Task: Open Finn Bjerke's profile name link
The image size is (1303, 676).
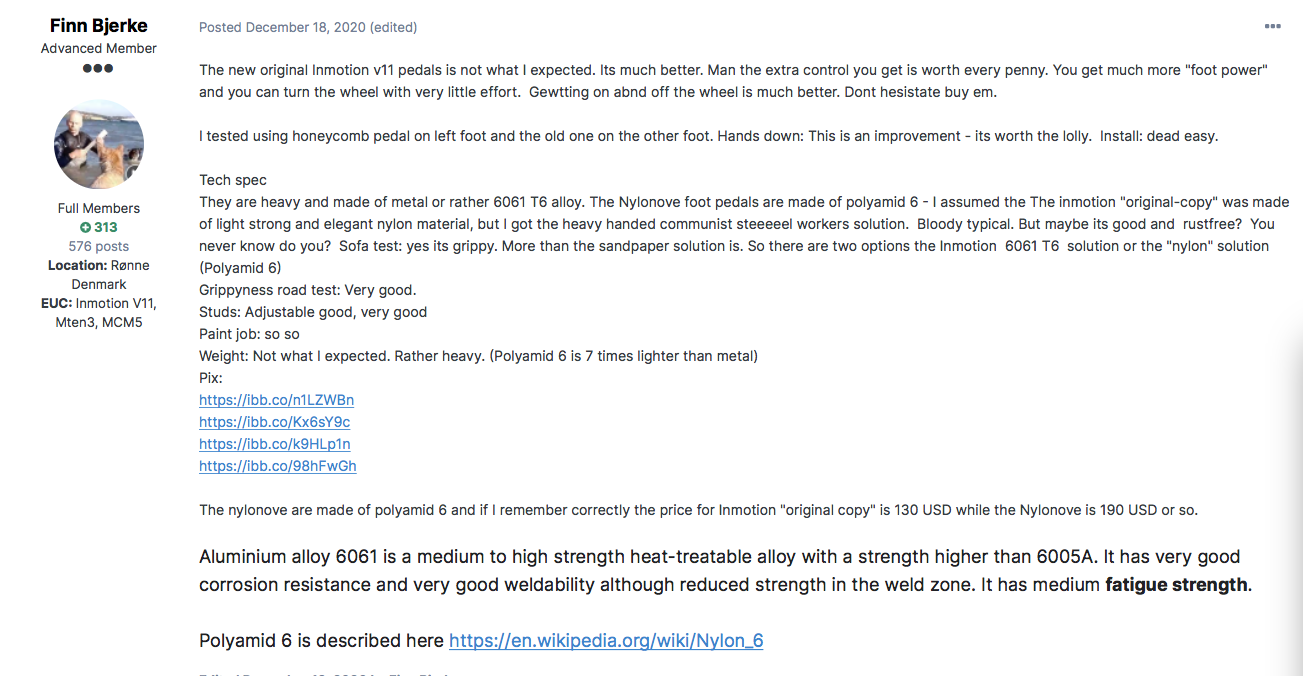Action: (98, 26)
